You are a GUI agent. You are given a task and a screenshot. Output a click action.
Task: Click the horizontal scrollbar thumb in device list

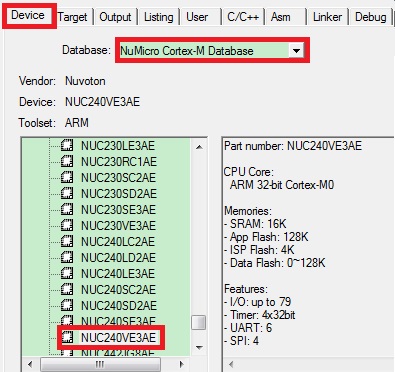(x=100, y=364)
